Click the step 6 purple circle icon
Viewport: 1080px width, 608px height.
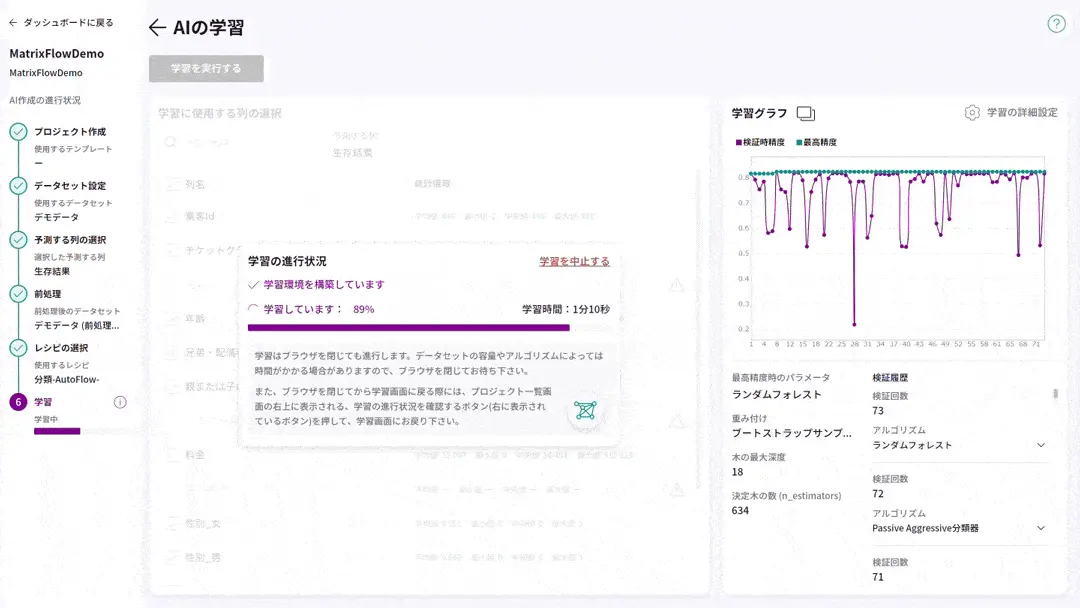(x=18, y=402)
